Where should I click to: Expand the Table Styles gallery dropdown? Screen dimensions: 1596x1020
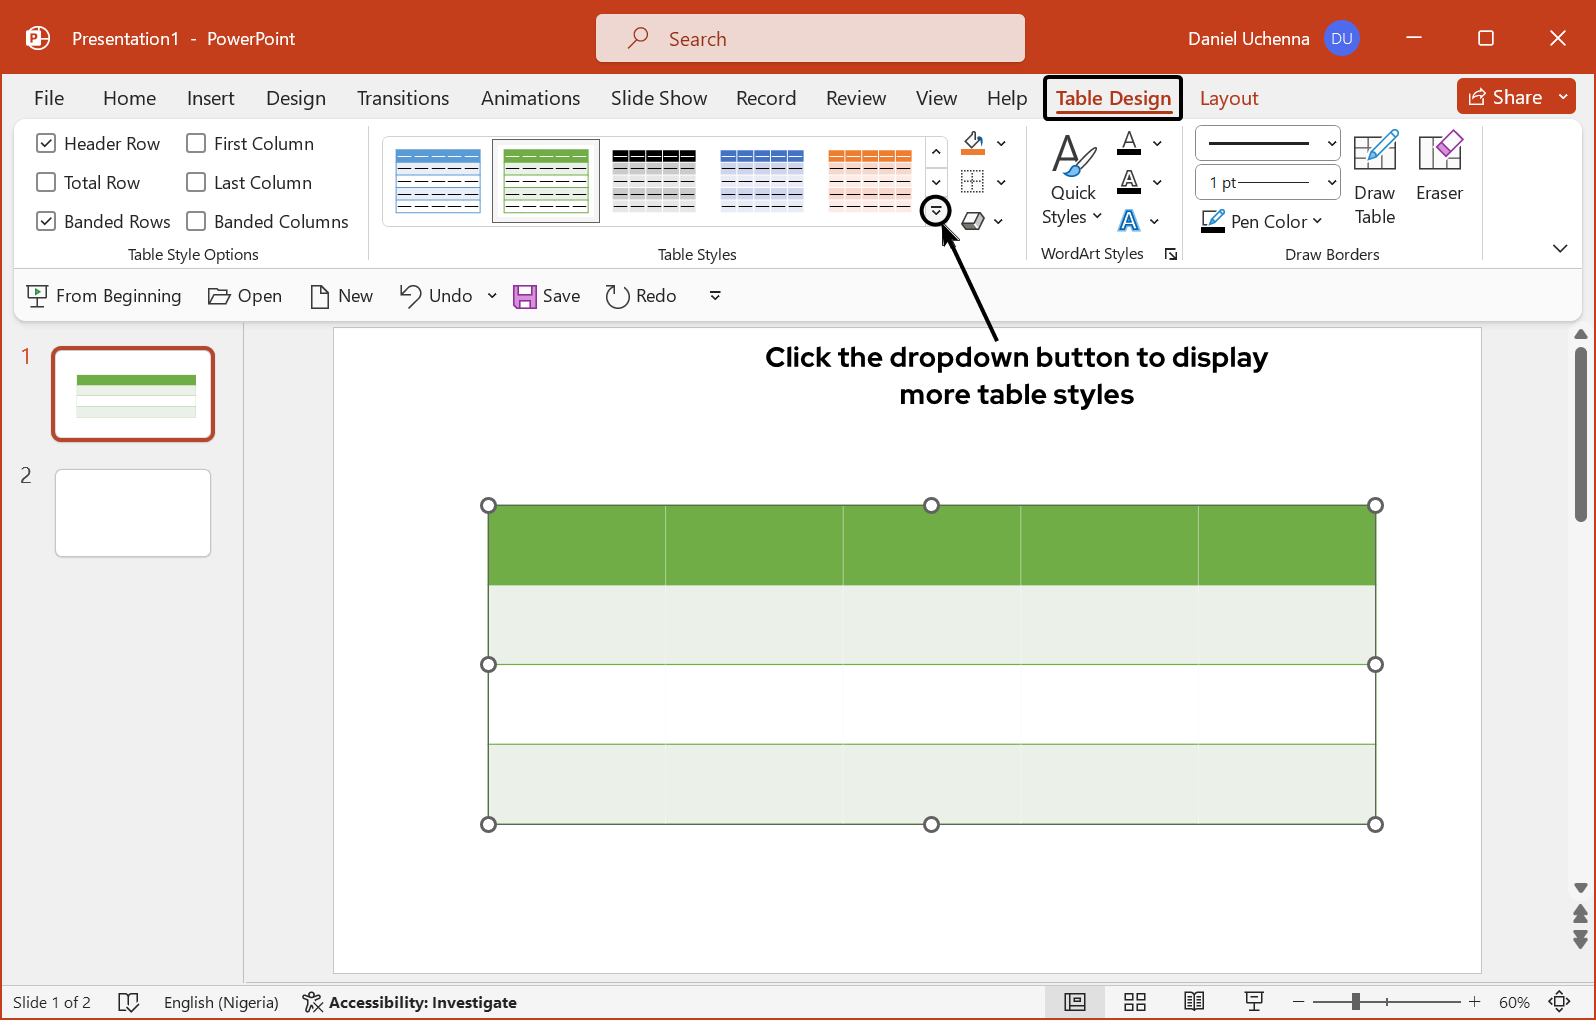pyautogui.click(x=936, y=211)
